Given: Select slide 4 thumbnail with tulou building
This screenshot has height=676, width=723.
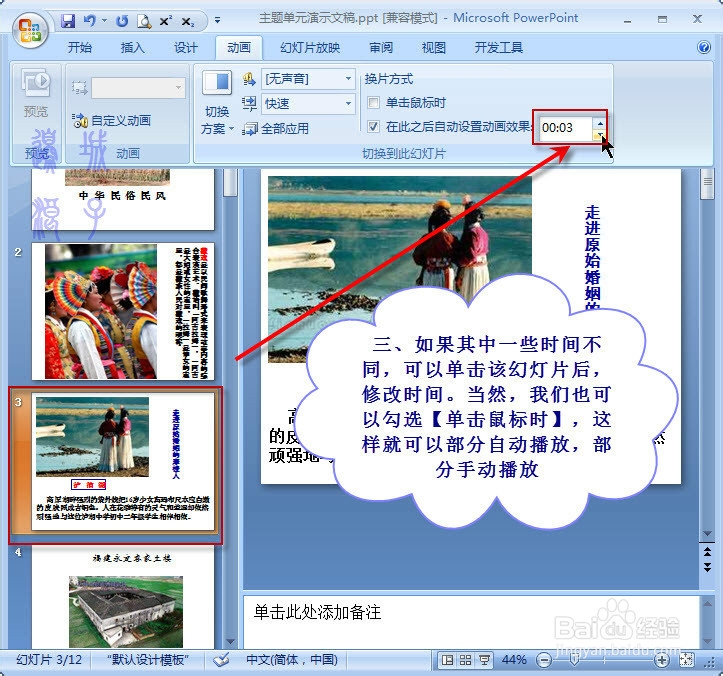Looking at the screenshot, I should tap(123, 597).
